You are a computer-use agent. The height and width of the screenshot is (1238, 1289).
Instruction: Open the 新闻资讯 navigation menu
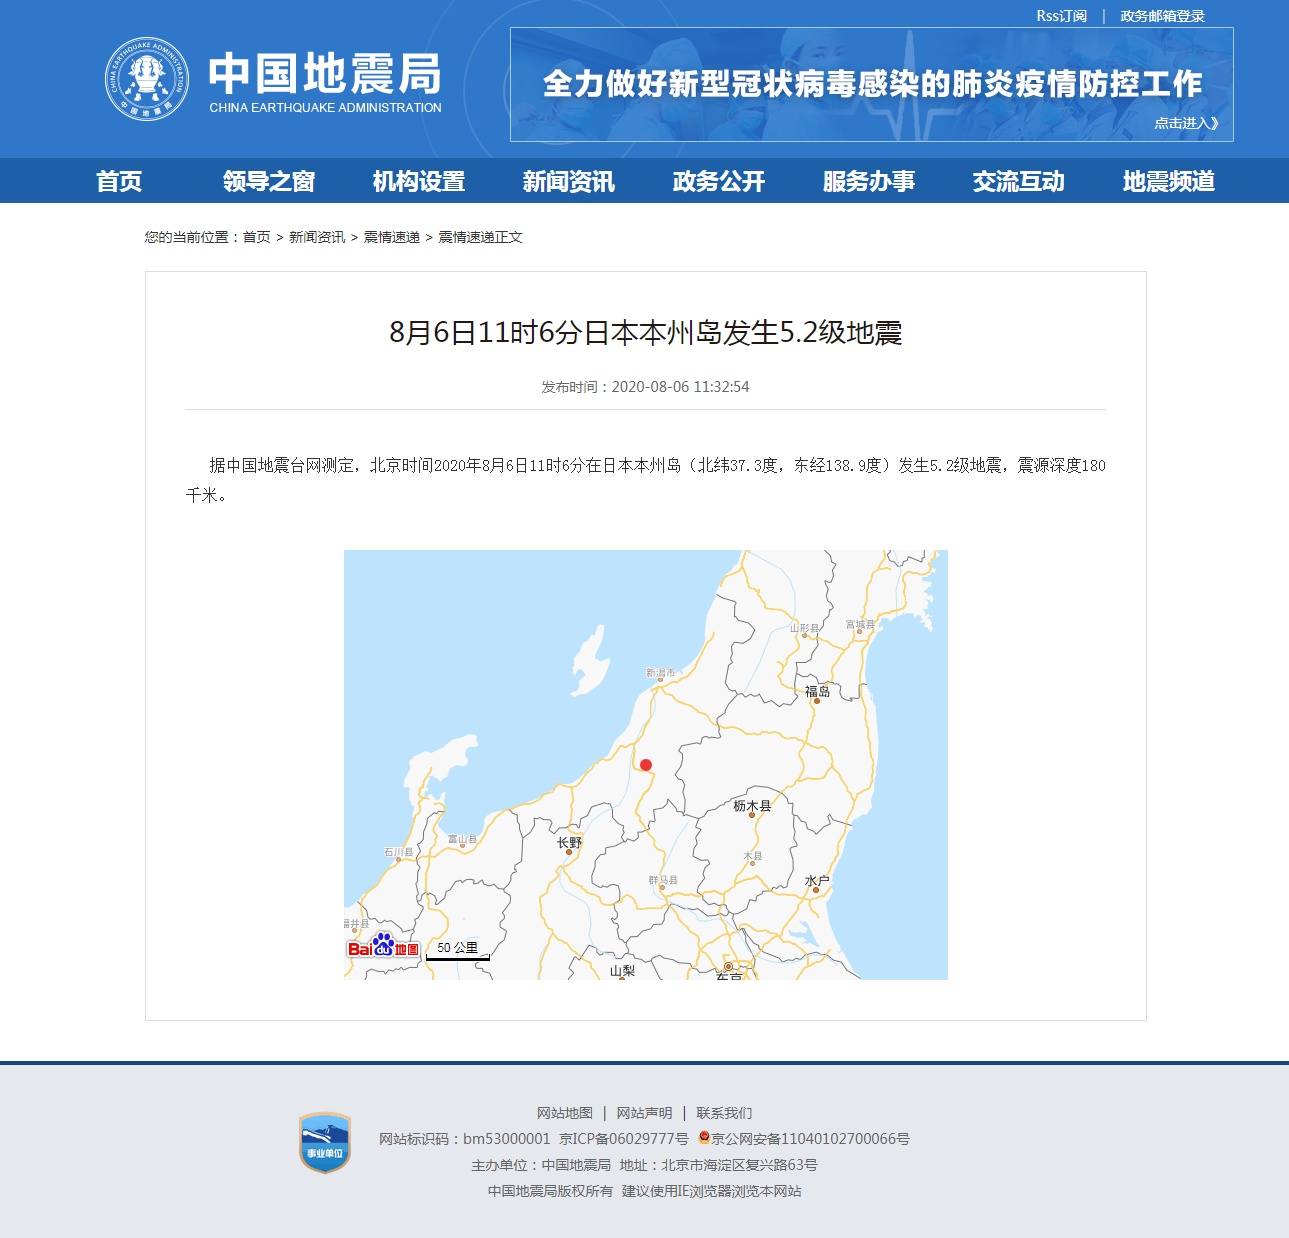click(x=568, y=181)
